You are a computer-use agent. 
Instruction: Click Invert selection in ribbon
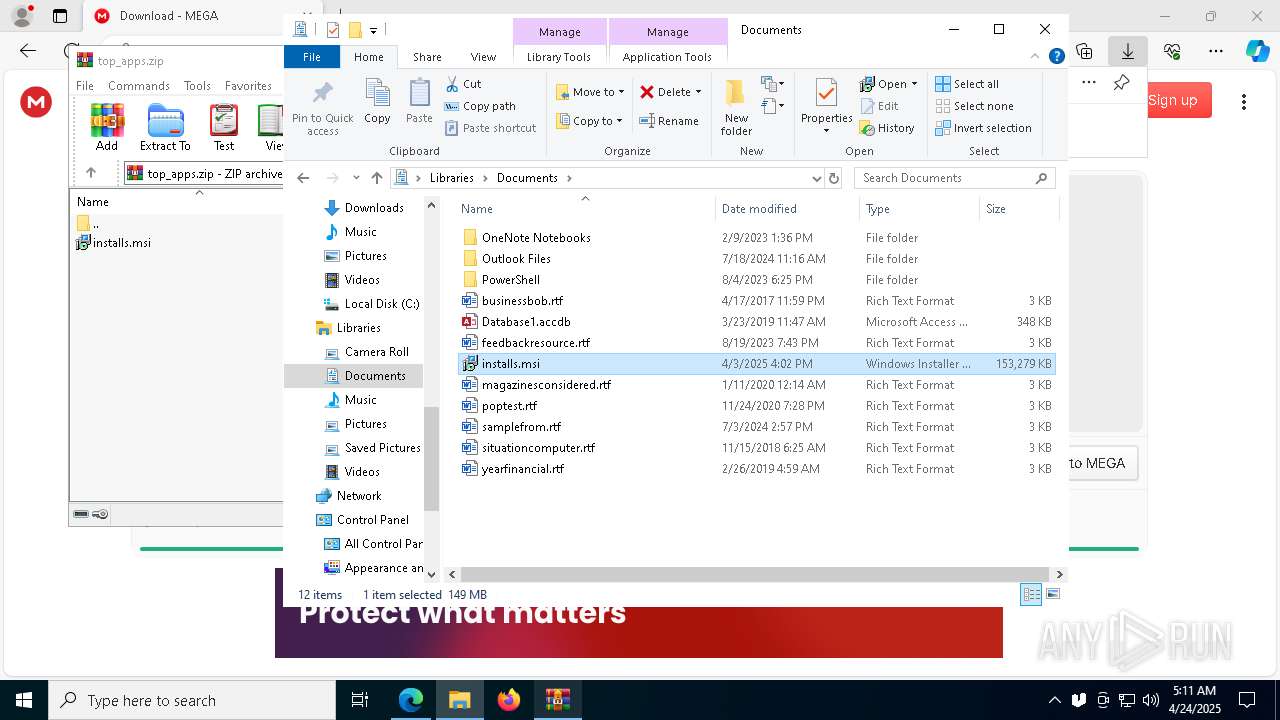point(983,128)
